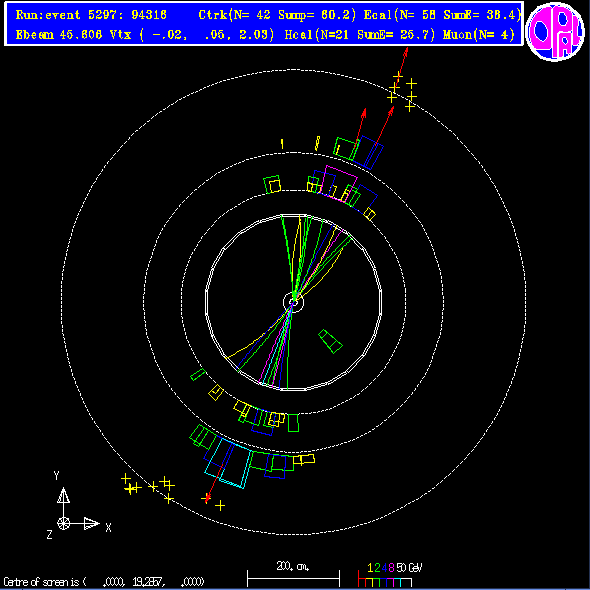Viewport: 590px width, 590px height.
Task: Select the Ecal(N= 58 SumE= 38.4) entry
Action: click(x=442, y=15)
